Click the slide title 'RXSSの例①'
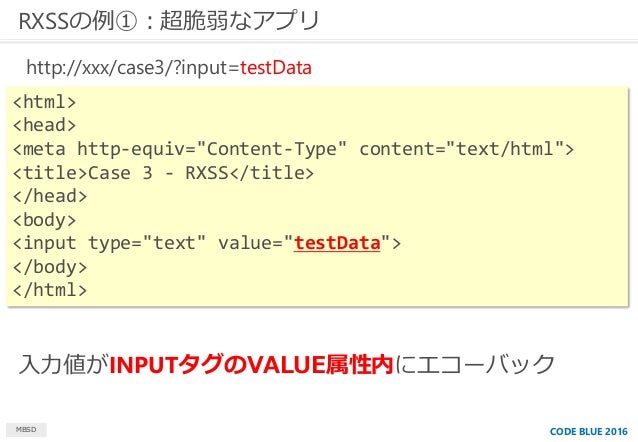638x442 pixels. point(78,21)
